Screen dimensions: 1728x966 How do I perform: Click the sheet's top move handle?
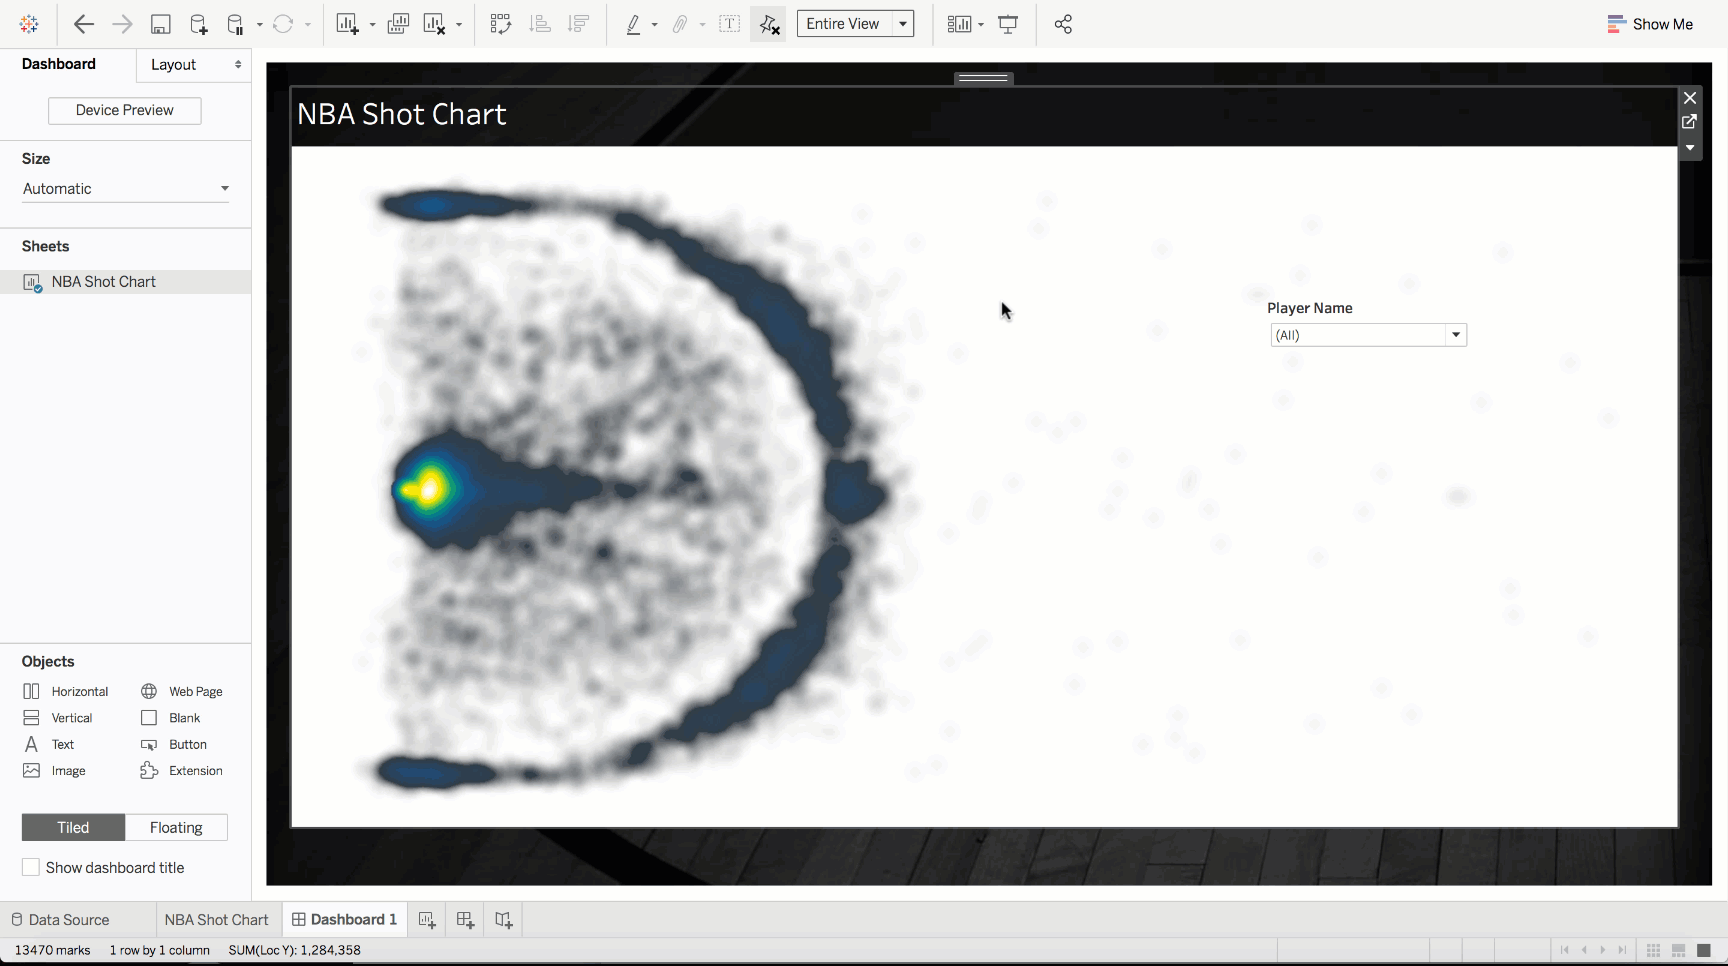(983, 78)
